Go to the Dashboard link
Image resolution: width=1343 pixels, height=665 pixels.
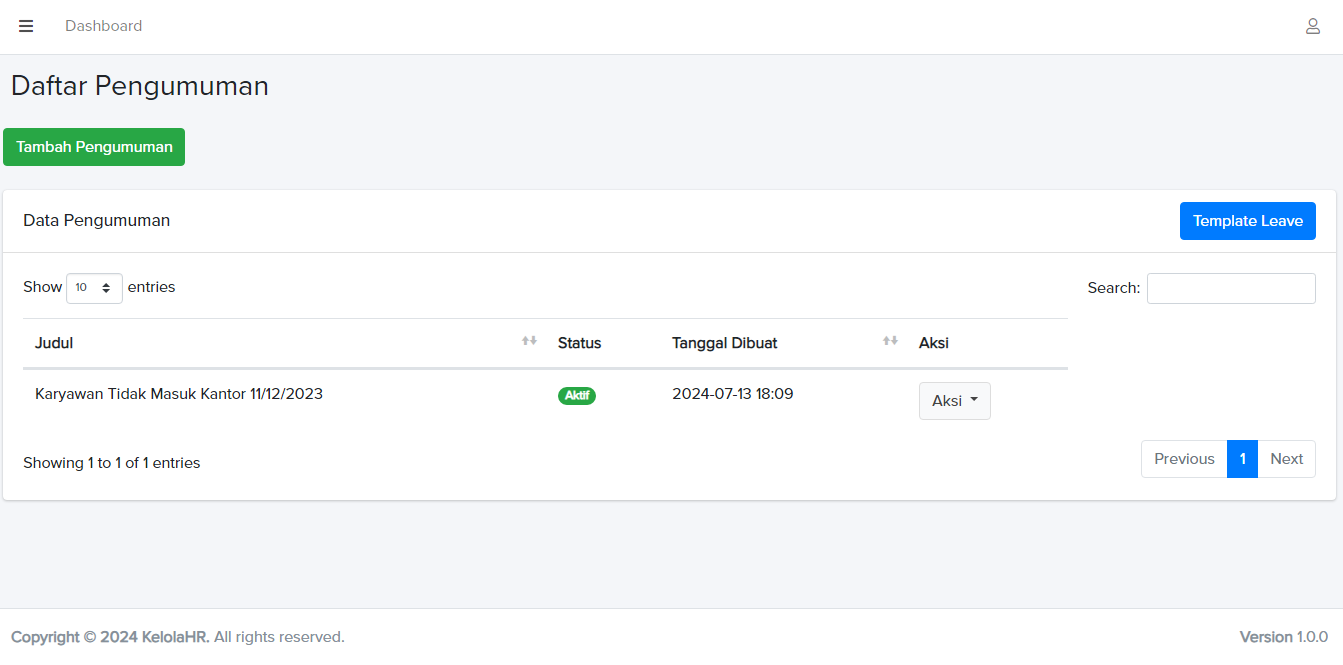click(103, 26)
